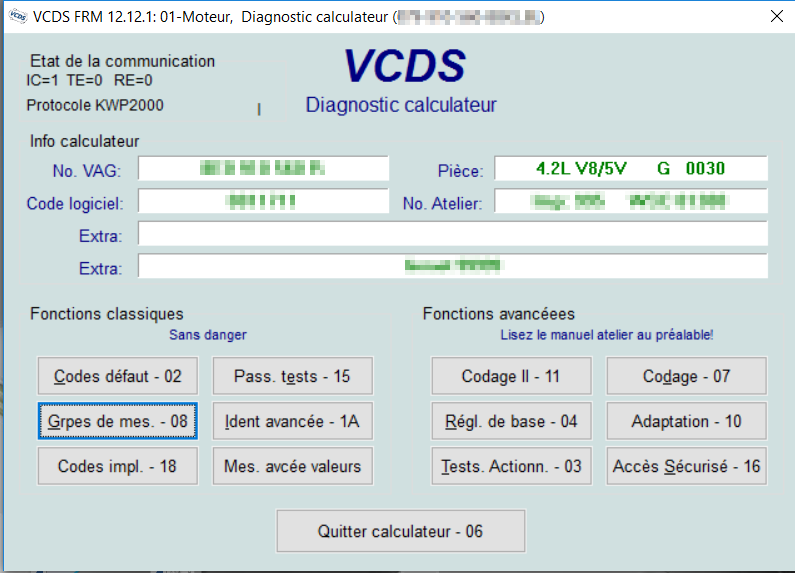Click the second Extra field
This screenshot has height=573, width=795.
coord(453,266)
